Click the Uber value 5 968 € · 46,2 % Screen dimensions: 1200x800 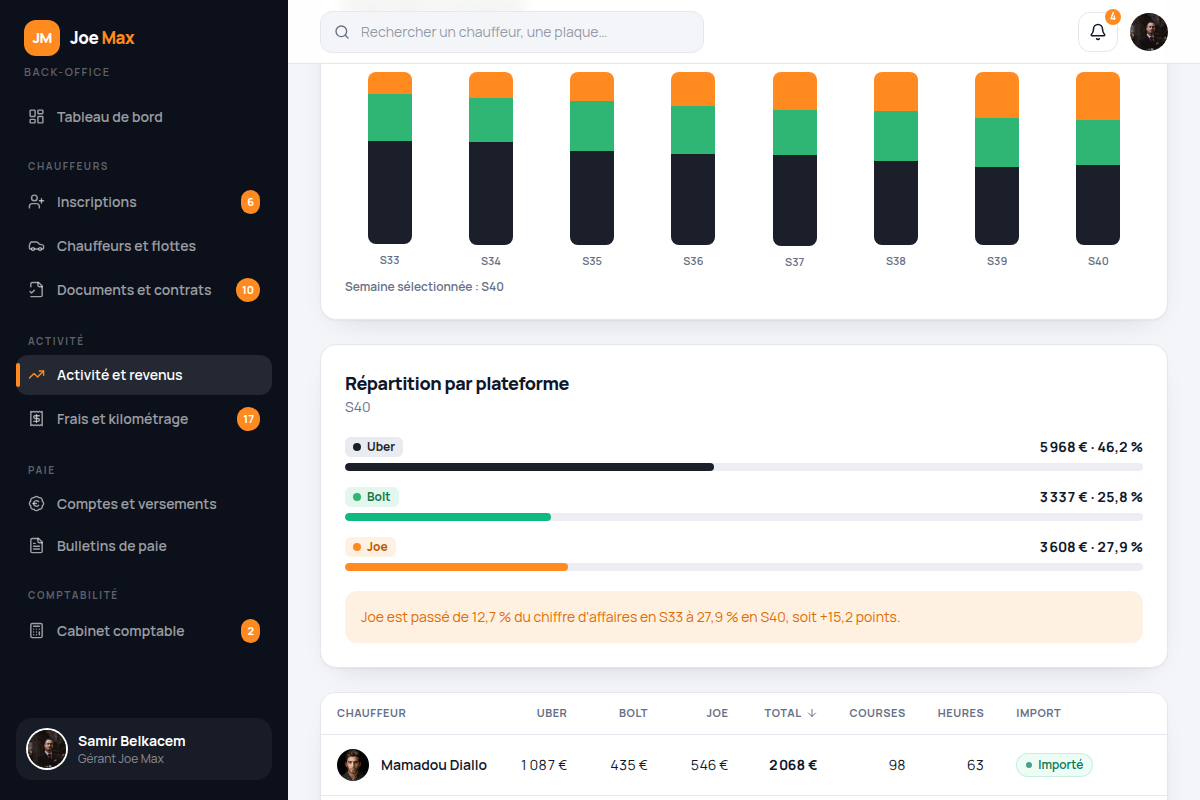point(1091,447)
